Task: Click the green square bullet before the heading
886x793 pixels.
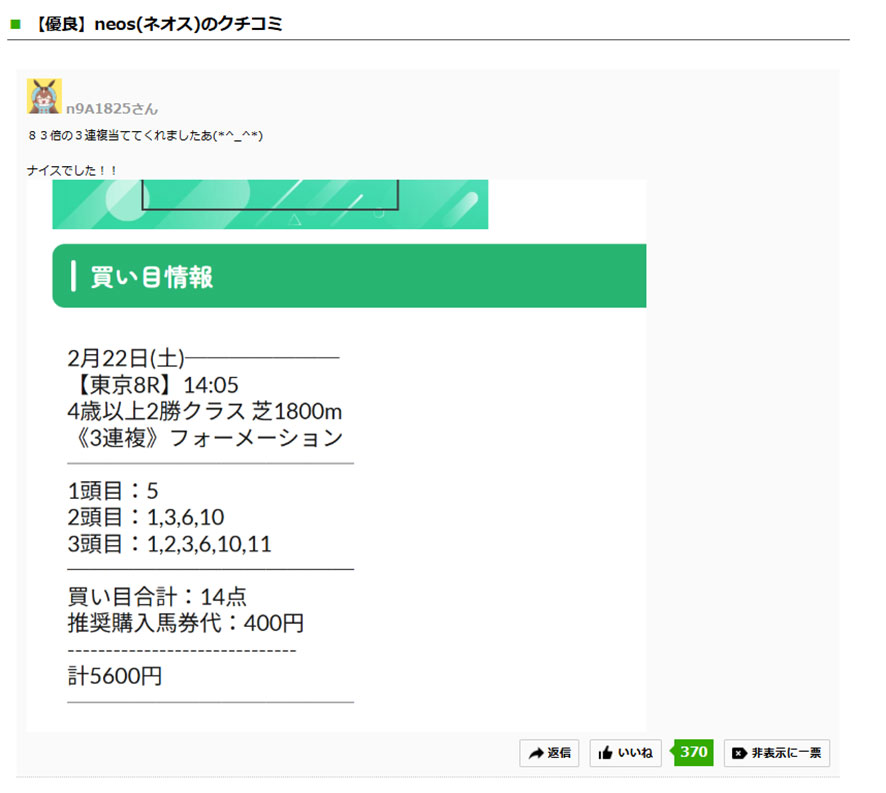Action: tap(15, 24)
